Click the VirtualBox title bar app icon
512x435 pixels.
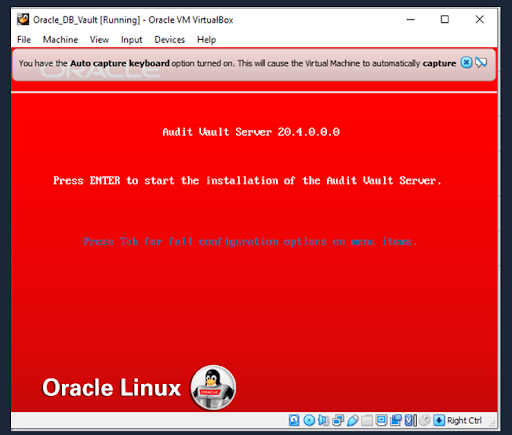23,20
